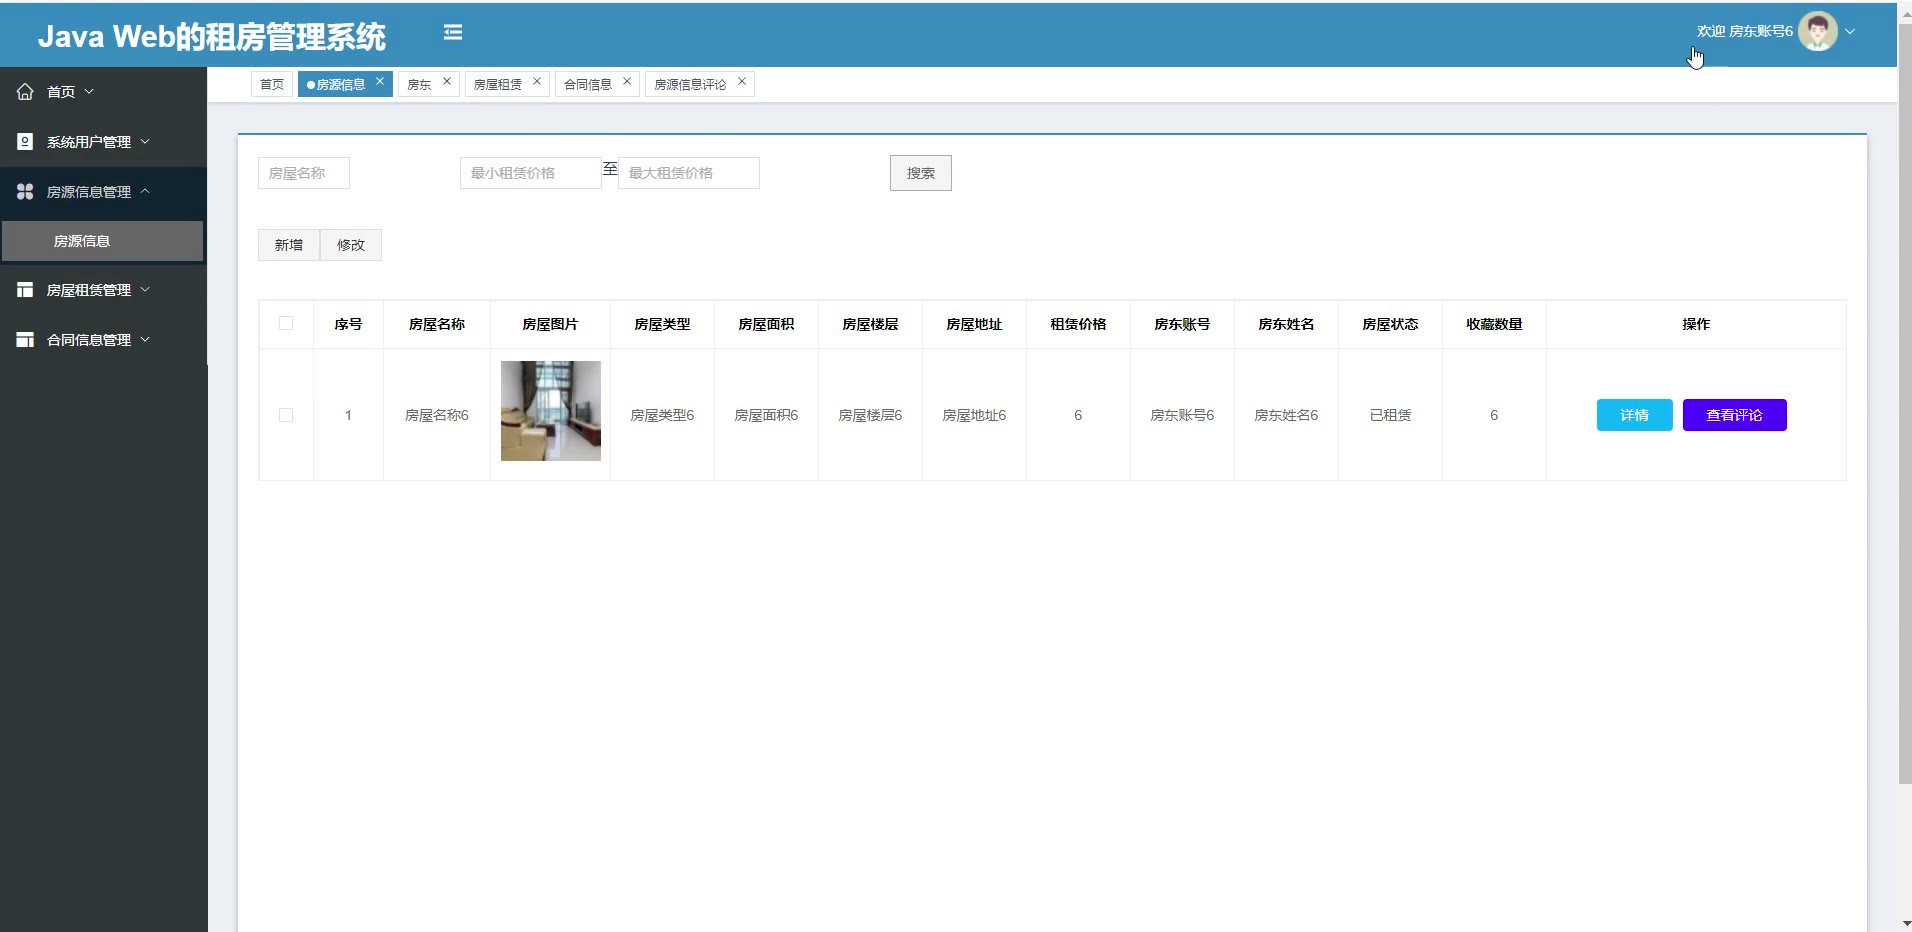The height and width of the screenshot is (932, 1912).
Task: Click the 房东姓名6 cell
Action: coord(1286,415)
